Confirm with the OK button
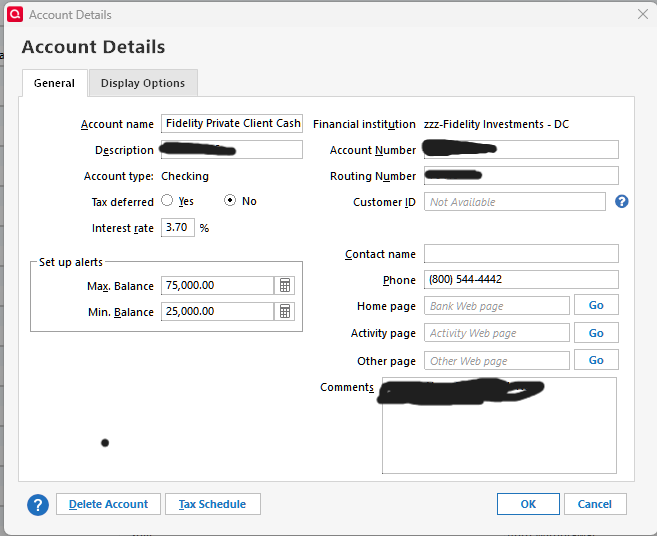The image size is (657, 536). click(528, 504)
